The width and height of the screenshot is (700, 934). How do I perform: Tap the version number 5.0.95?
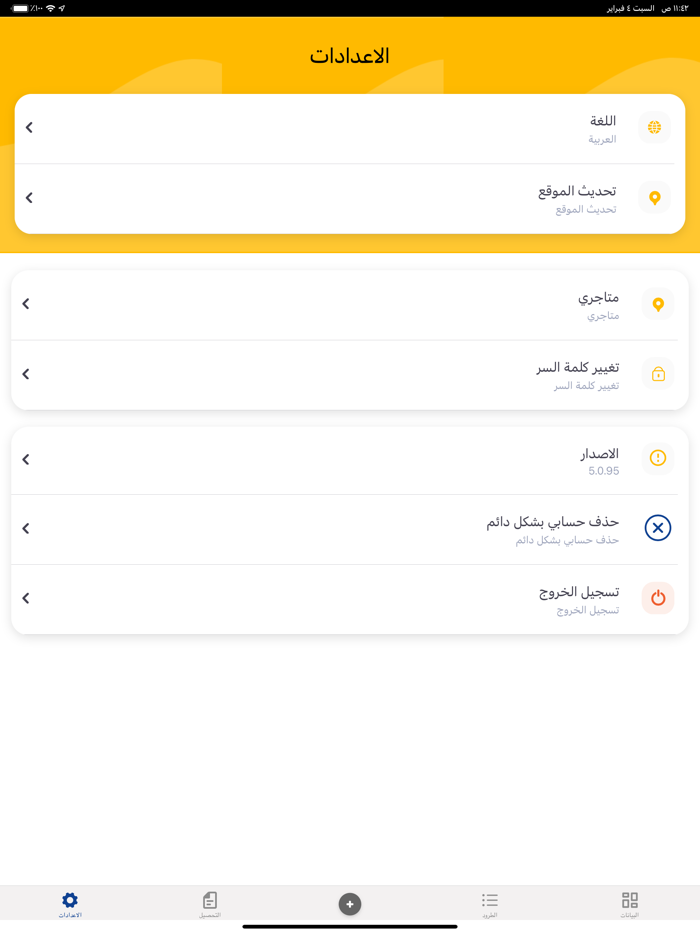[x=603, y=471]
